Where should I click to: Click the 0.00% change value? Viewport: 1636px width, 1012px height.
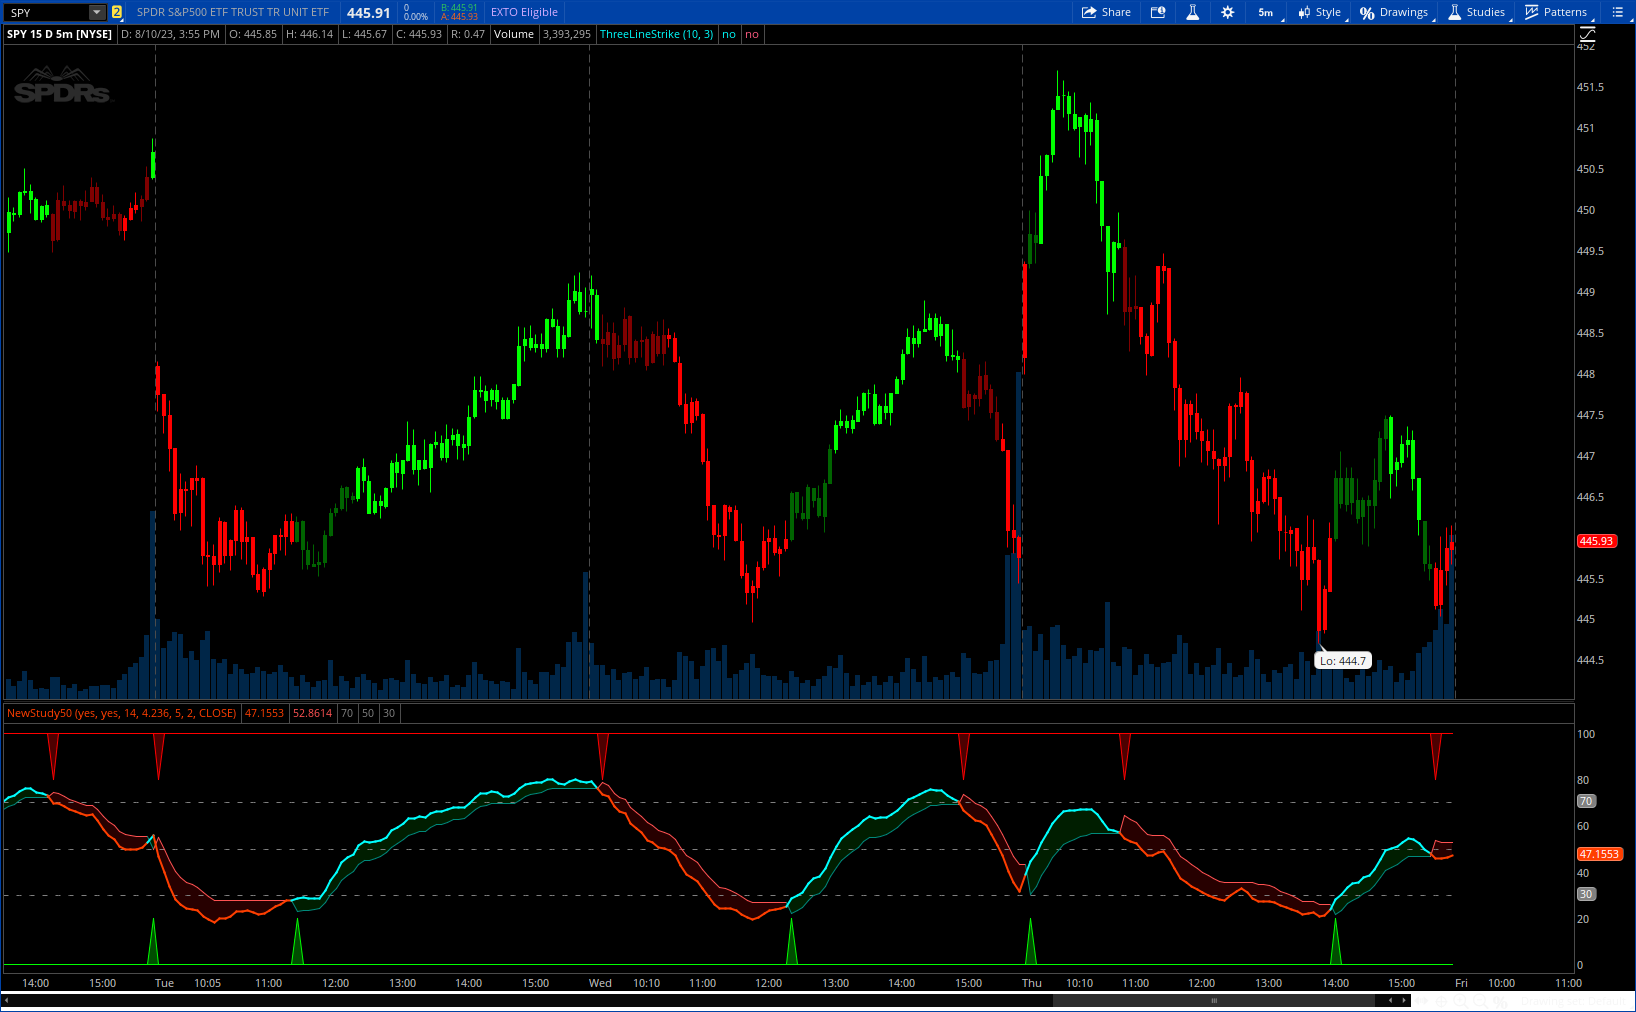(416, 17)
